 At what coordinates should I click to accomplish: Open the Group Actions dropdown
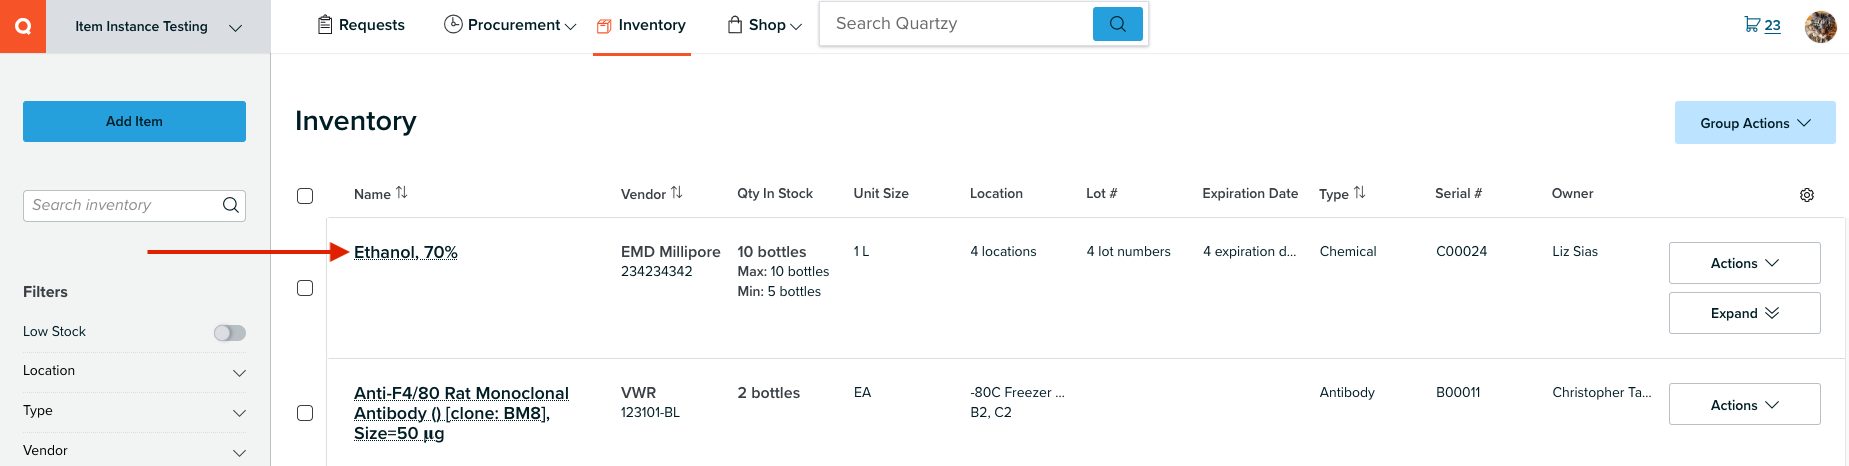pyautogui.click(x=1755, y=123)
